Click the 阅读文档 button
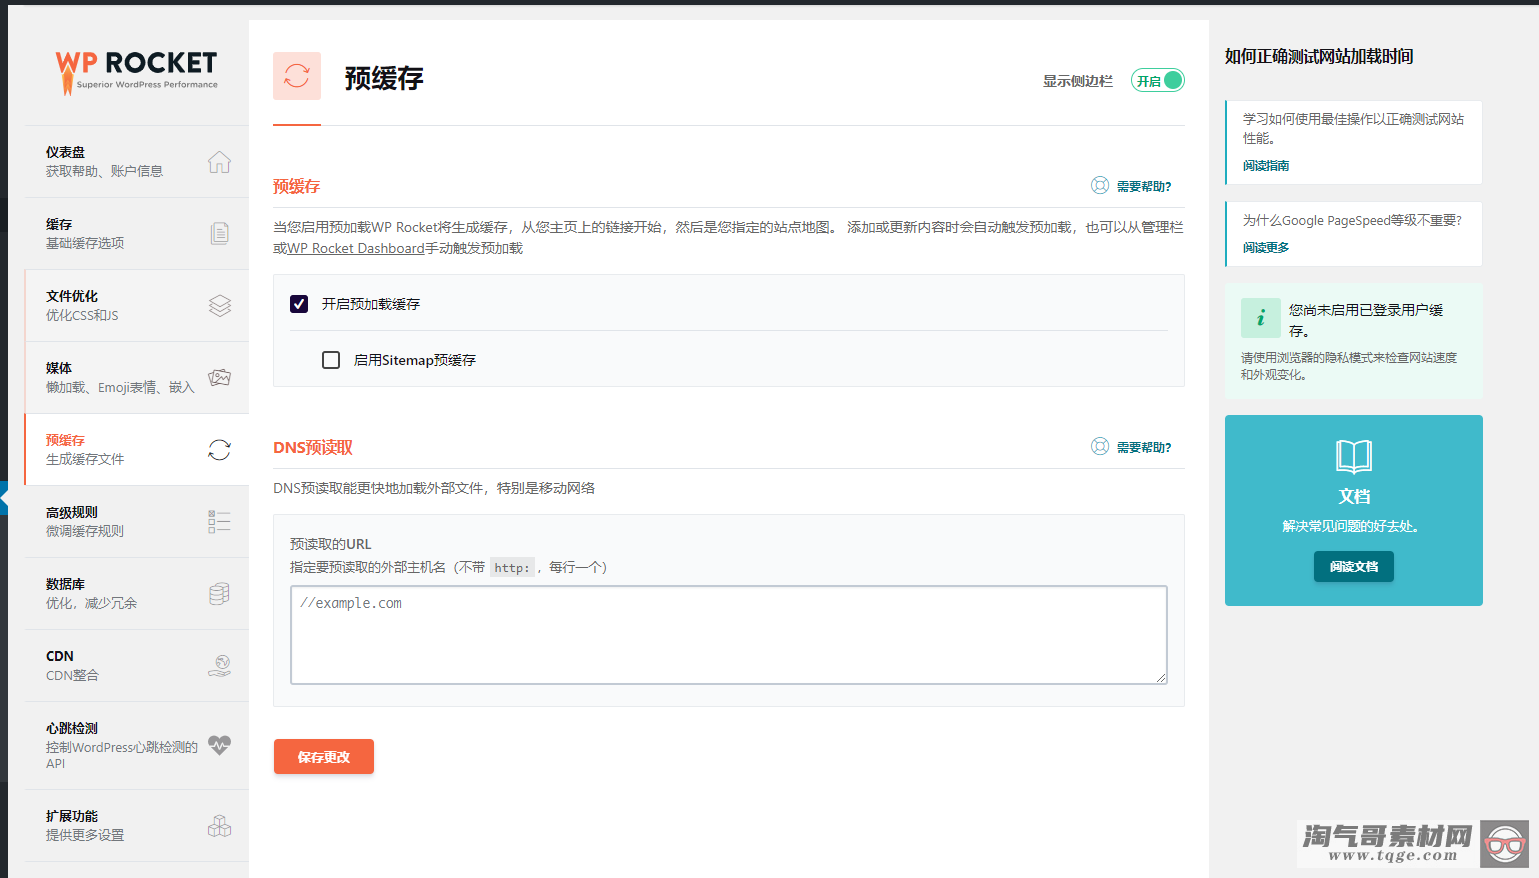Image resolution: width=1539 pixels, height=878 pixels. pyautogui.click(x=1354, y=566)
